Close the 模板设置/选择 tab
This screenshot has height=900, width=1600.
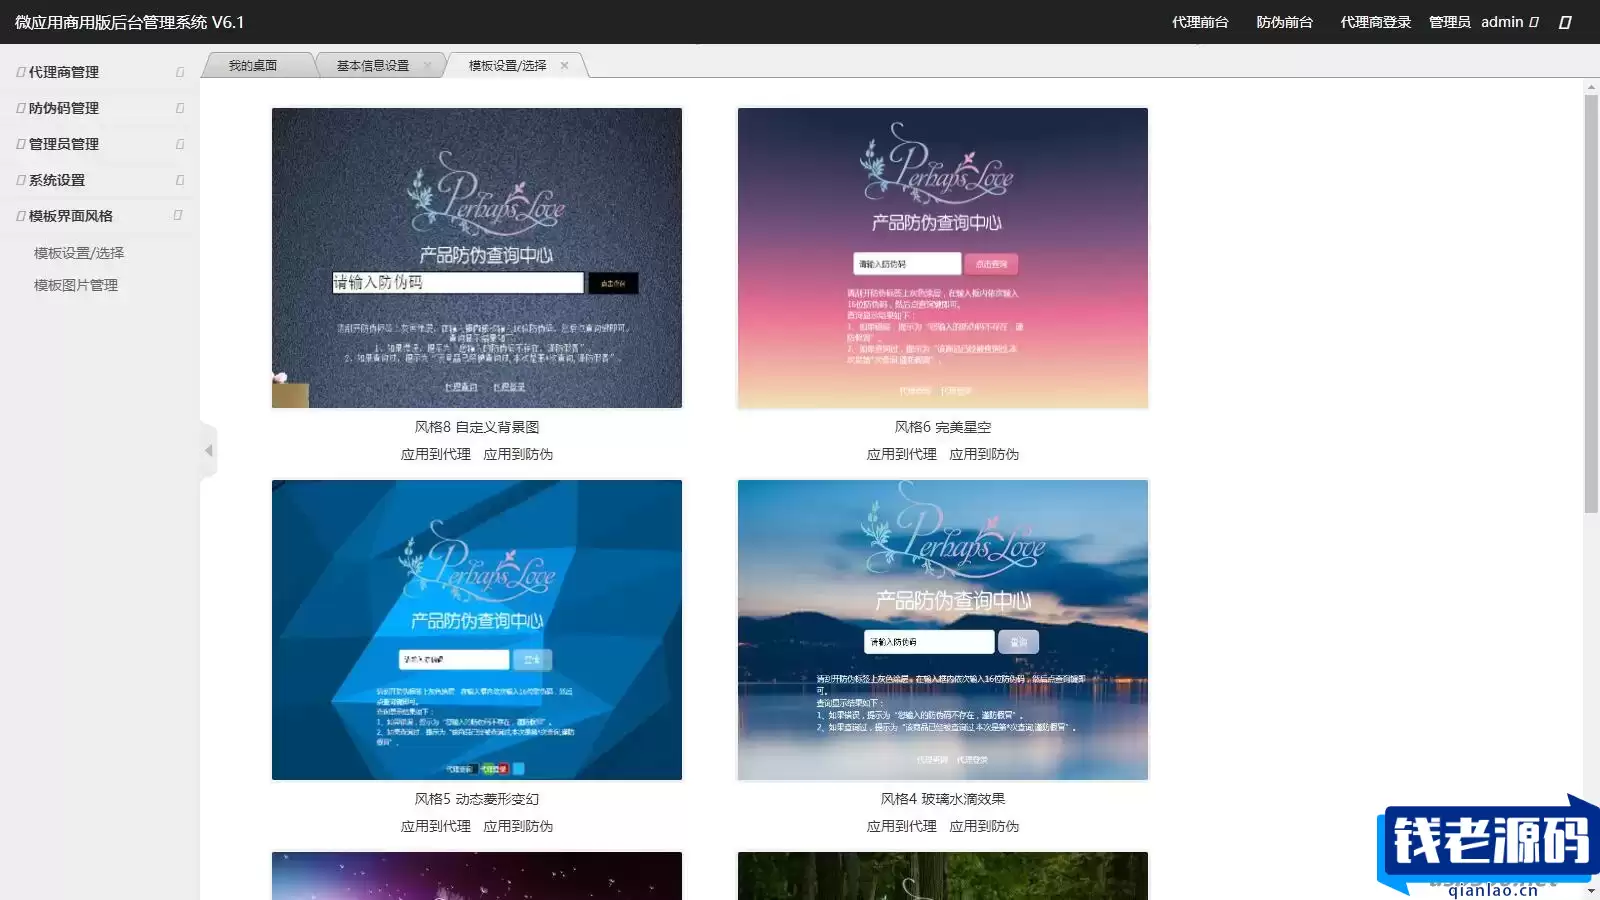[x=564, y=66]
